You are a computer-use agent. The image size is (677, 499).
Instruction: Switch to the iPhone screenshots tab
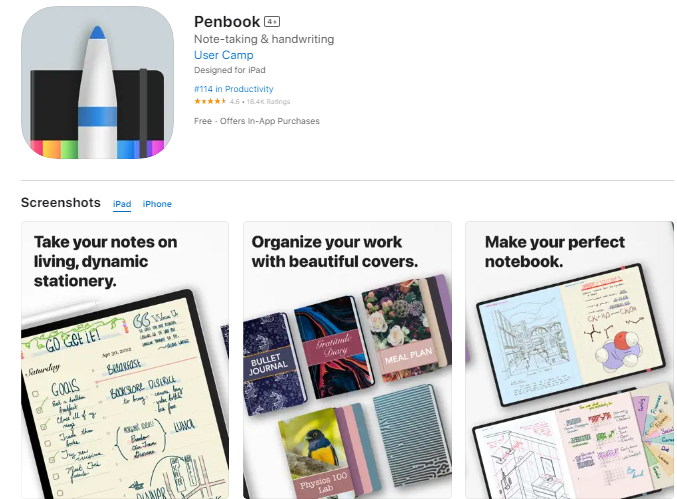point(157,204)
